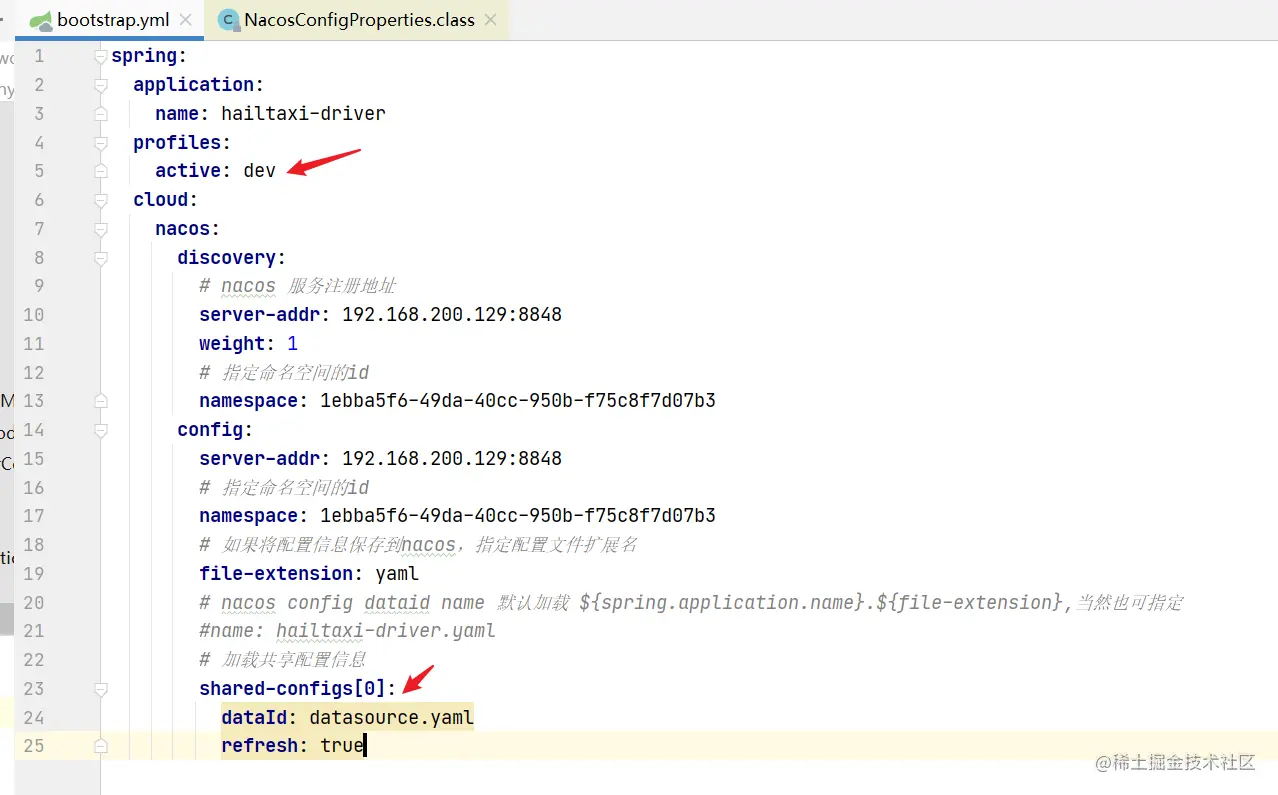This screenshot has width=1278, height=795.
Task: Click the discovery key on line 8
Action: pyautogui.click(x=226, y=258)
